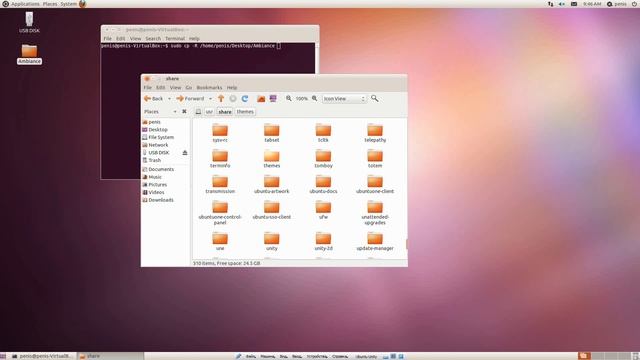The width and height of the screenshot is (640, 360).
Task: Select the USB DISK desktop icon
Action: (29, 22)
